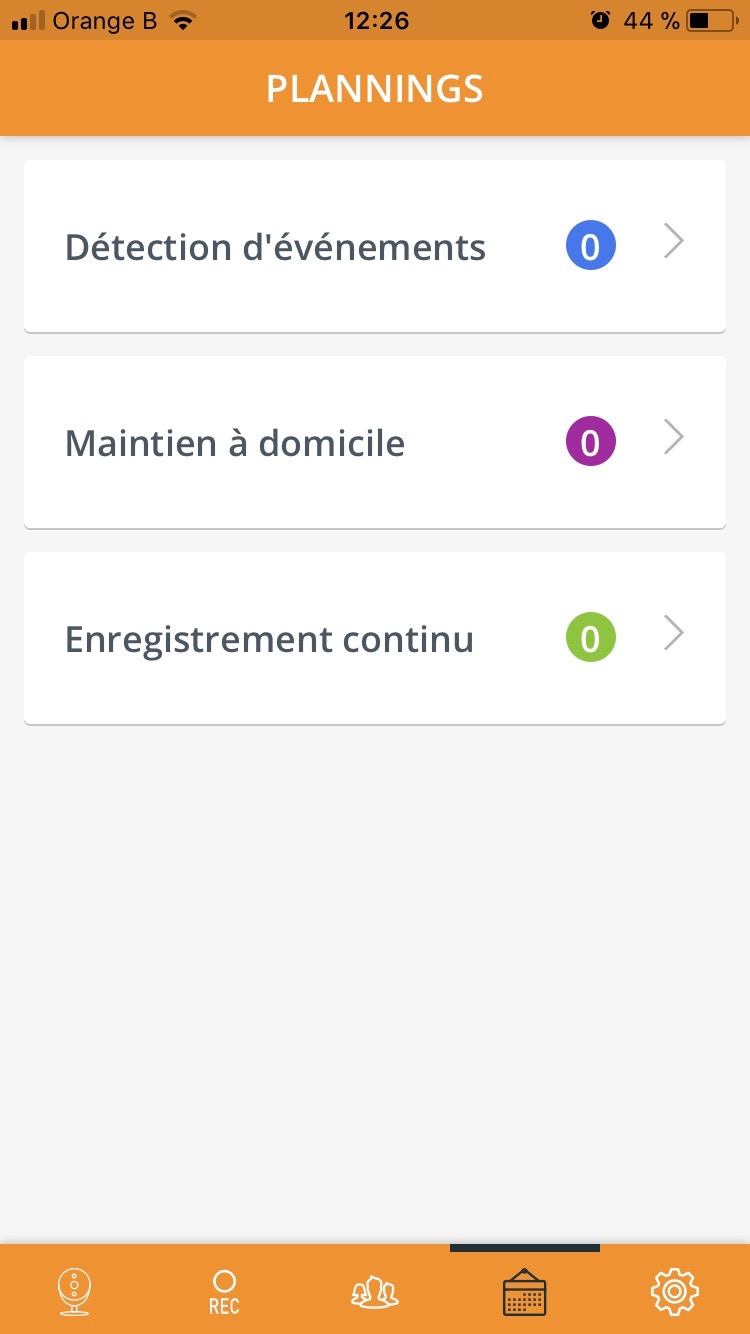Viewport: 750px width, 1334px height.
Task: Open the Maintien à domicile row
Action: (x=235, y=442)
